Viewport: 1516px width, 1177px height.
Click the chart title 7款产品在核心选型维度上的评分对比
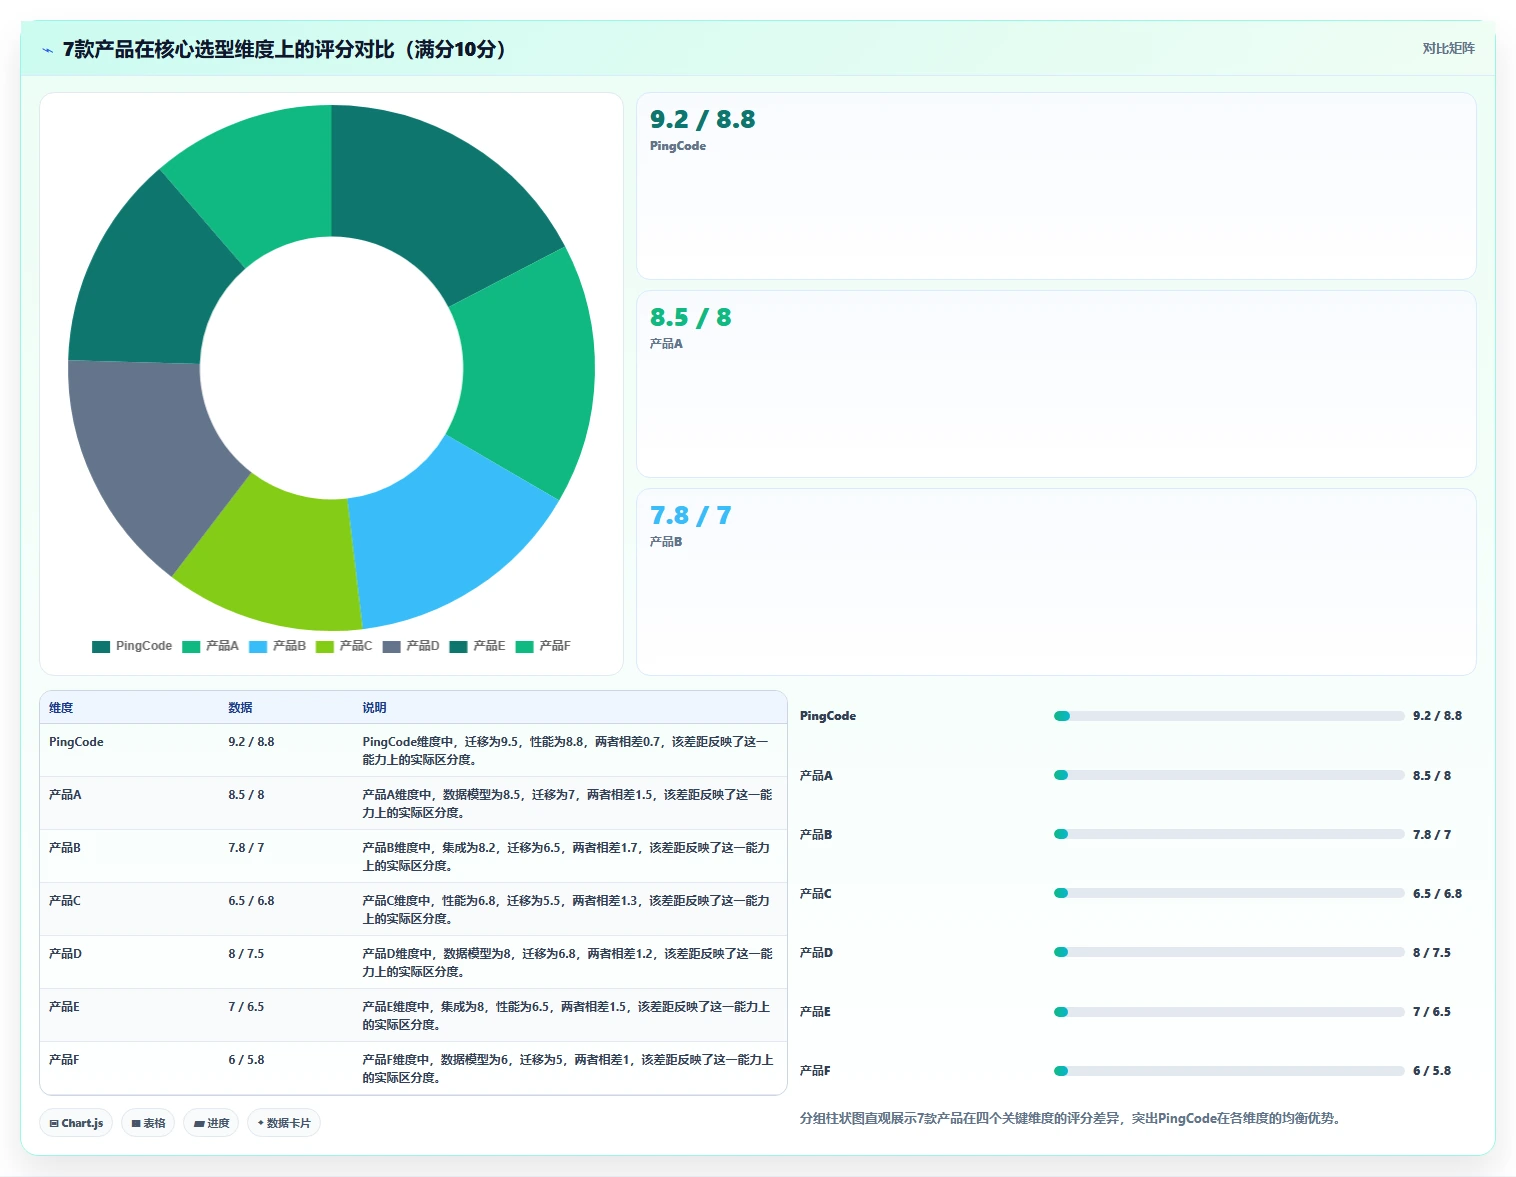point(285,49)
